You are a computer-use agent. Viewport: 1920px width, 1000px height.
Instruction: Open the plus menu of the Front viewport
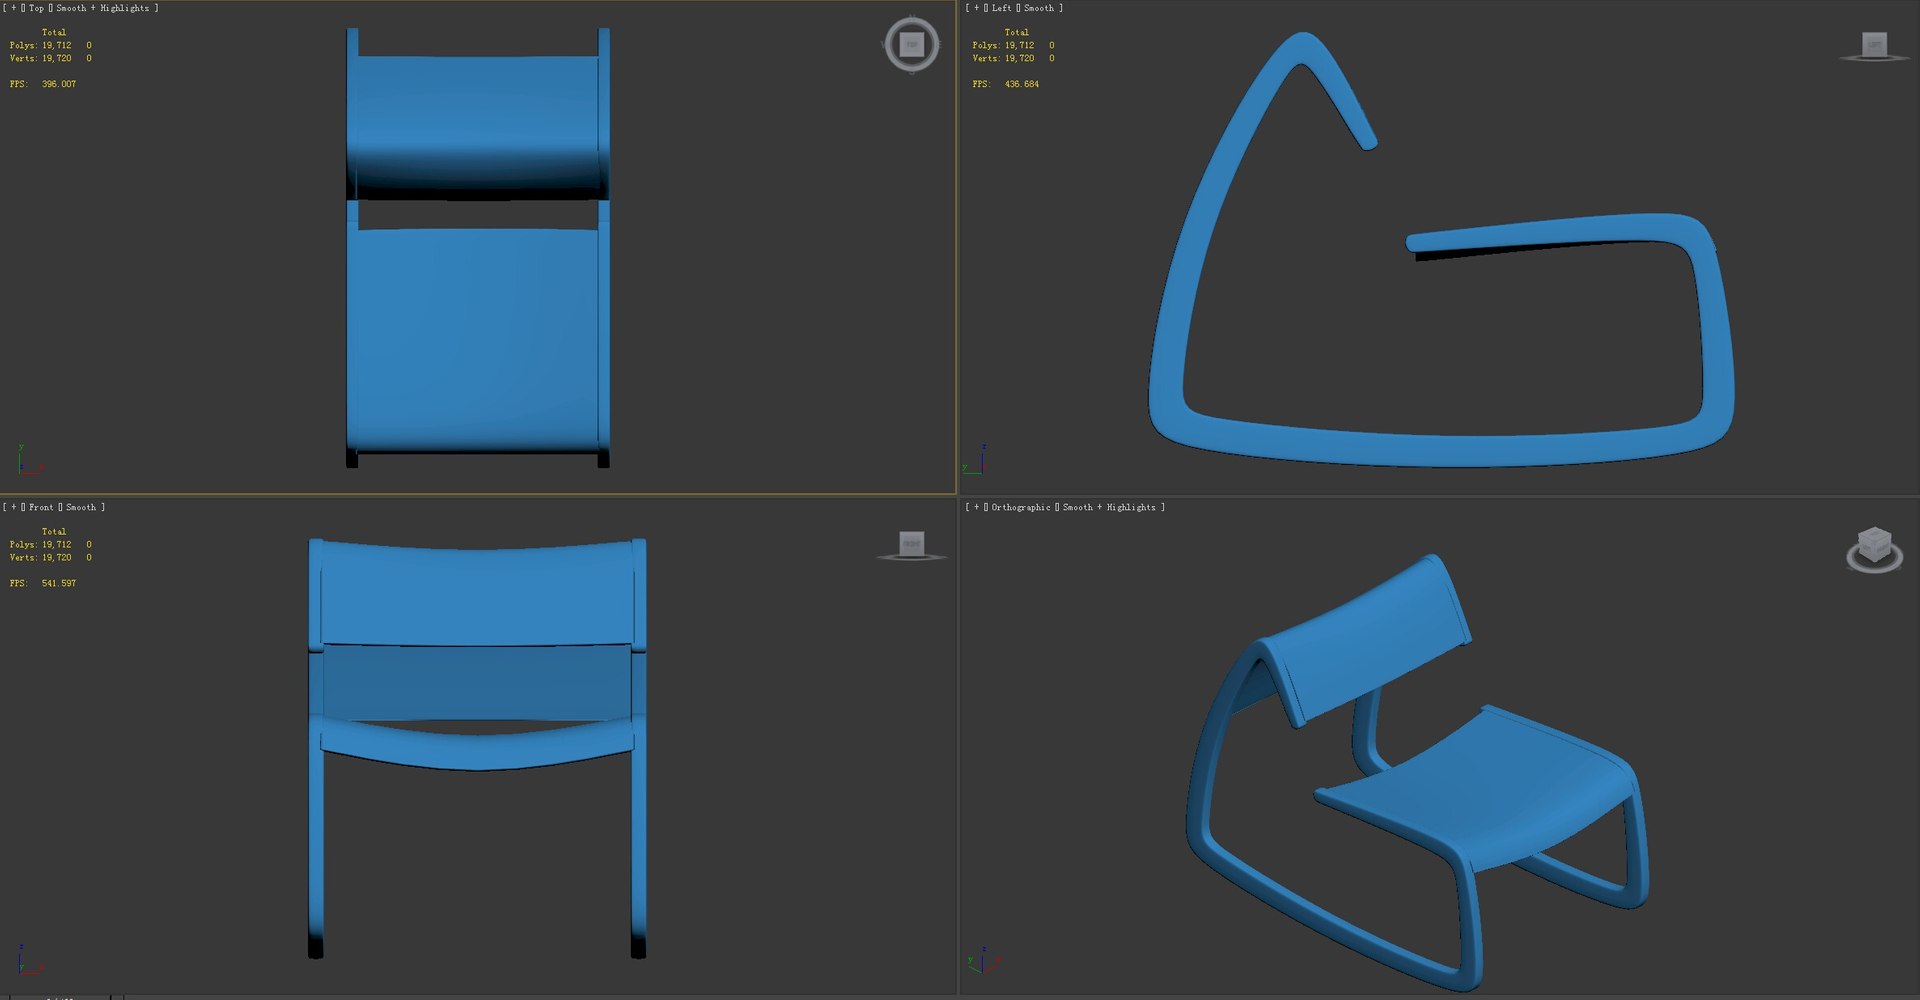point(13,507)
